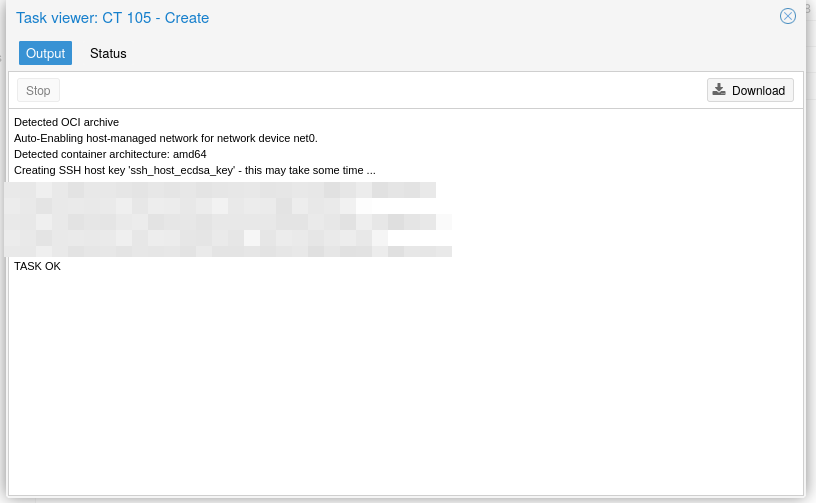This screenshot has width=816, height=503.
Task: Click the download arrow icon
Action: click(719, 90)
